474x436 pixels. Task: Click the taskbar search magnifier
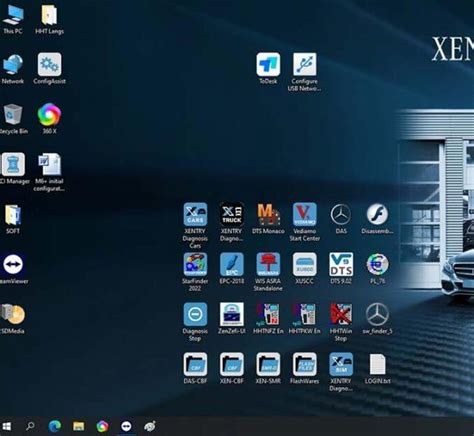click(x=30, y=426)
